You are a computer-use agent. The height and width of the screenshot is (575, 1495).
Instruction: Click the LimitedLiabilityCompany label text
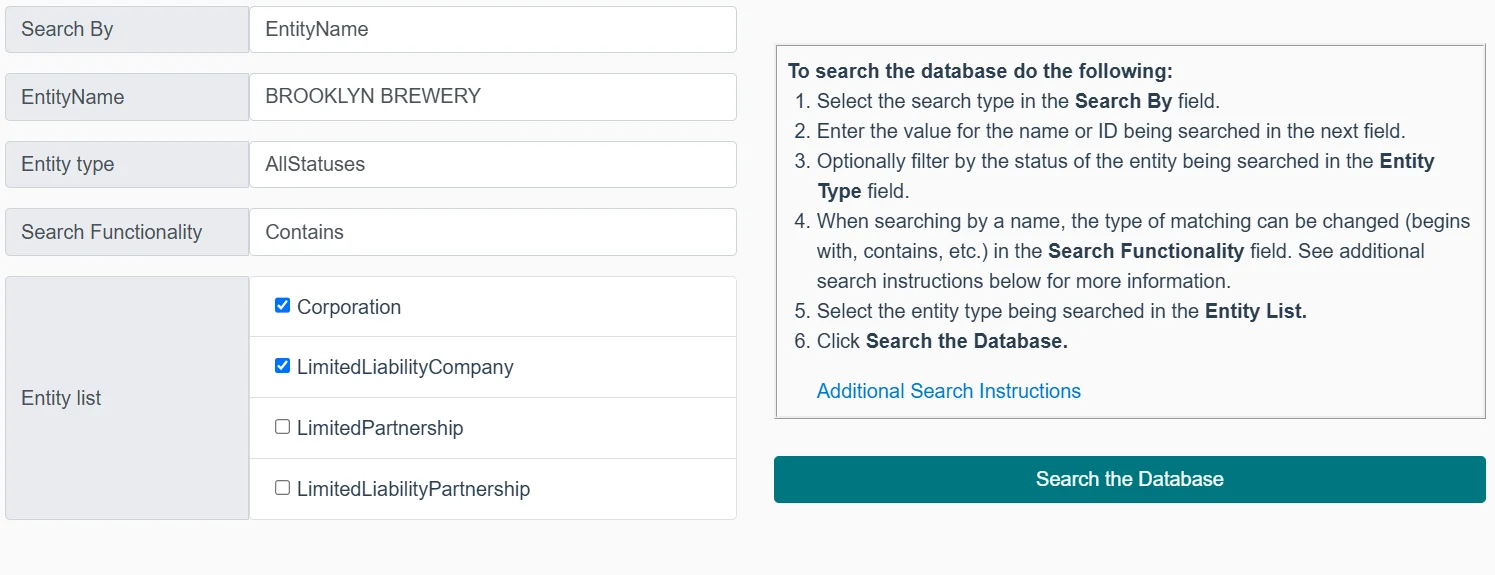point(405,367)
